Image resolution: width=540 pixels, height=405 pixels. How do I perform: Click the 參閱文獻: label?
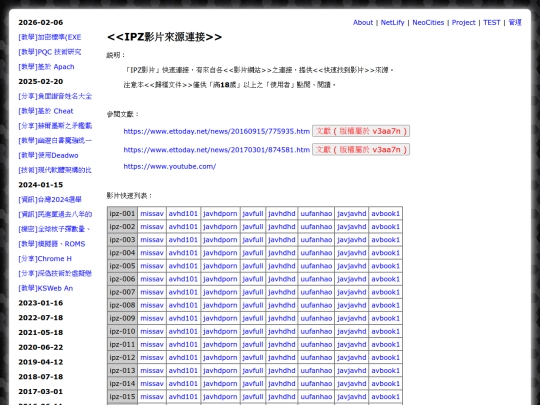point(123,114)
